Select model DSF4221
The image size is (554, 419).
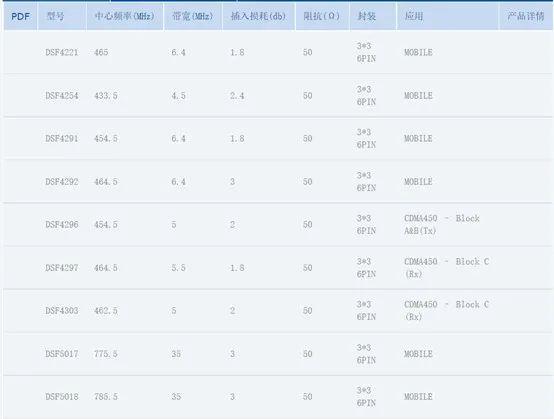click(x=62, y=53)
